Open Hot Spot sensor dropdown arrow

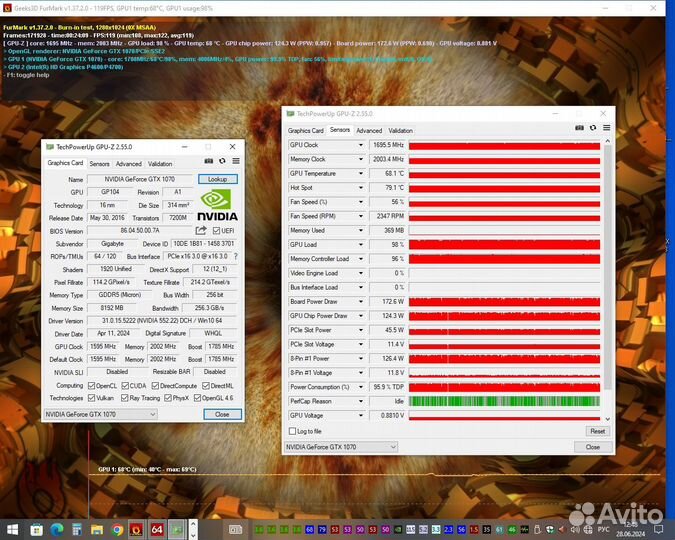tap(361, 188)
